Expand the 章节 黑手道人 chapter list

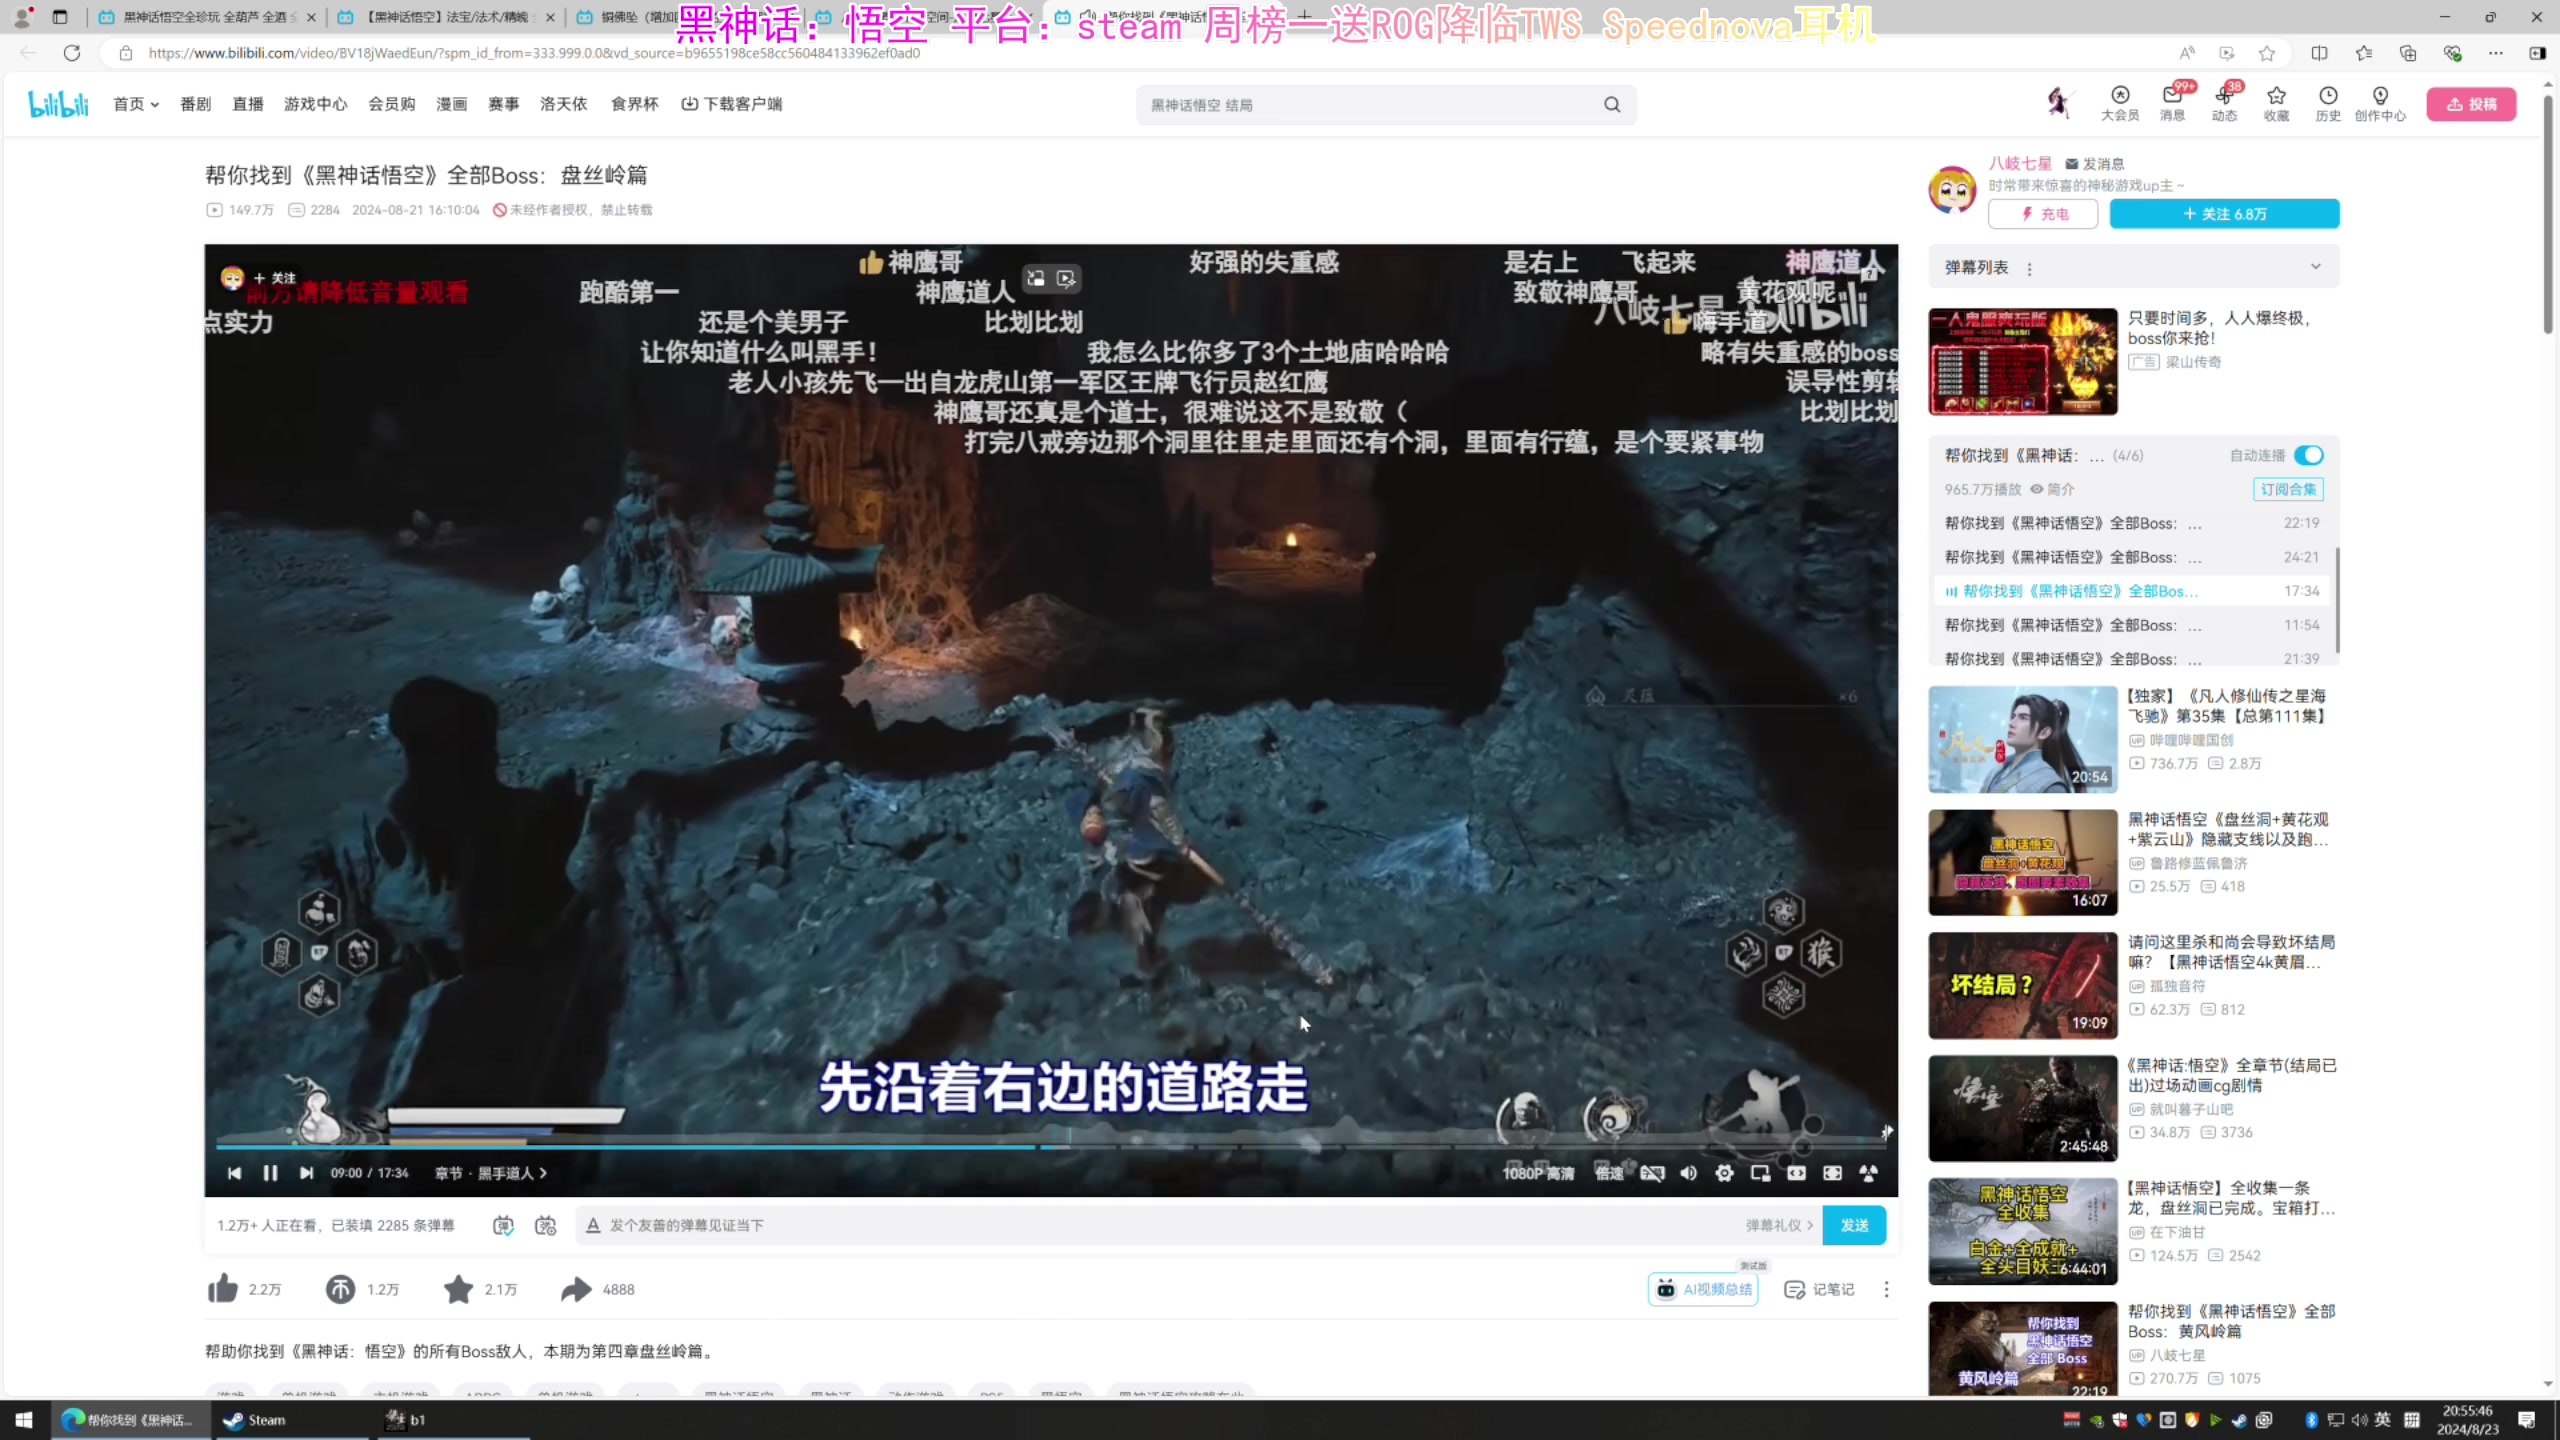click(x=491, y=1173)
